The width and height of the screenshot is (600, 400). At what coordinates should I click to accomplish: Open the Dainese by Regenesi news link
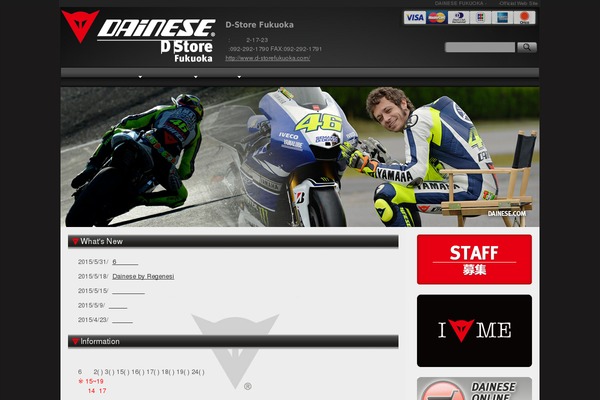coord(143,276)
